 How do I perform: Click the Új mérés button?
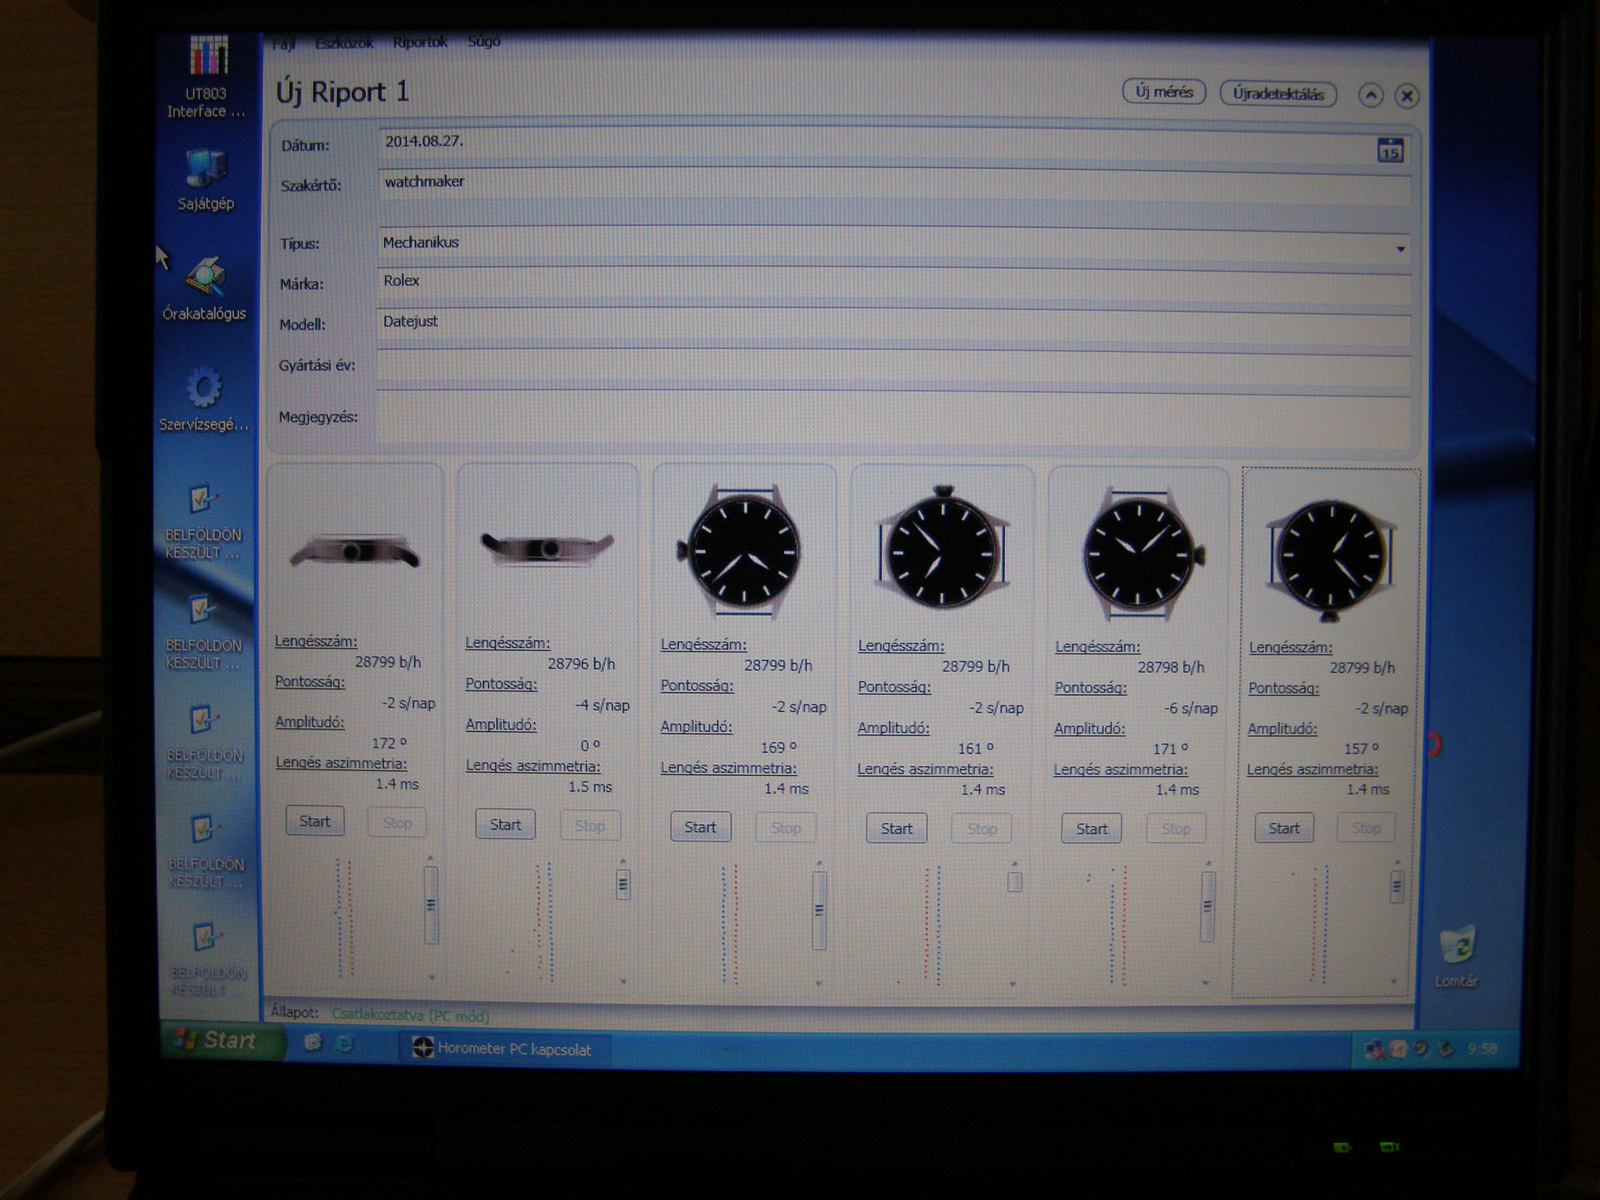1164,92
